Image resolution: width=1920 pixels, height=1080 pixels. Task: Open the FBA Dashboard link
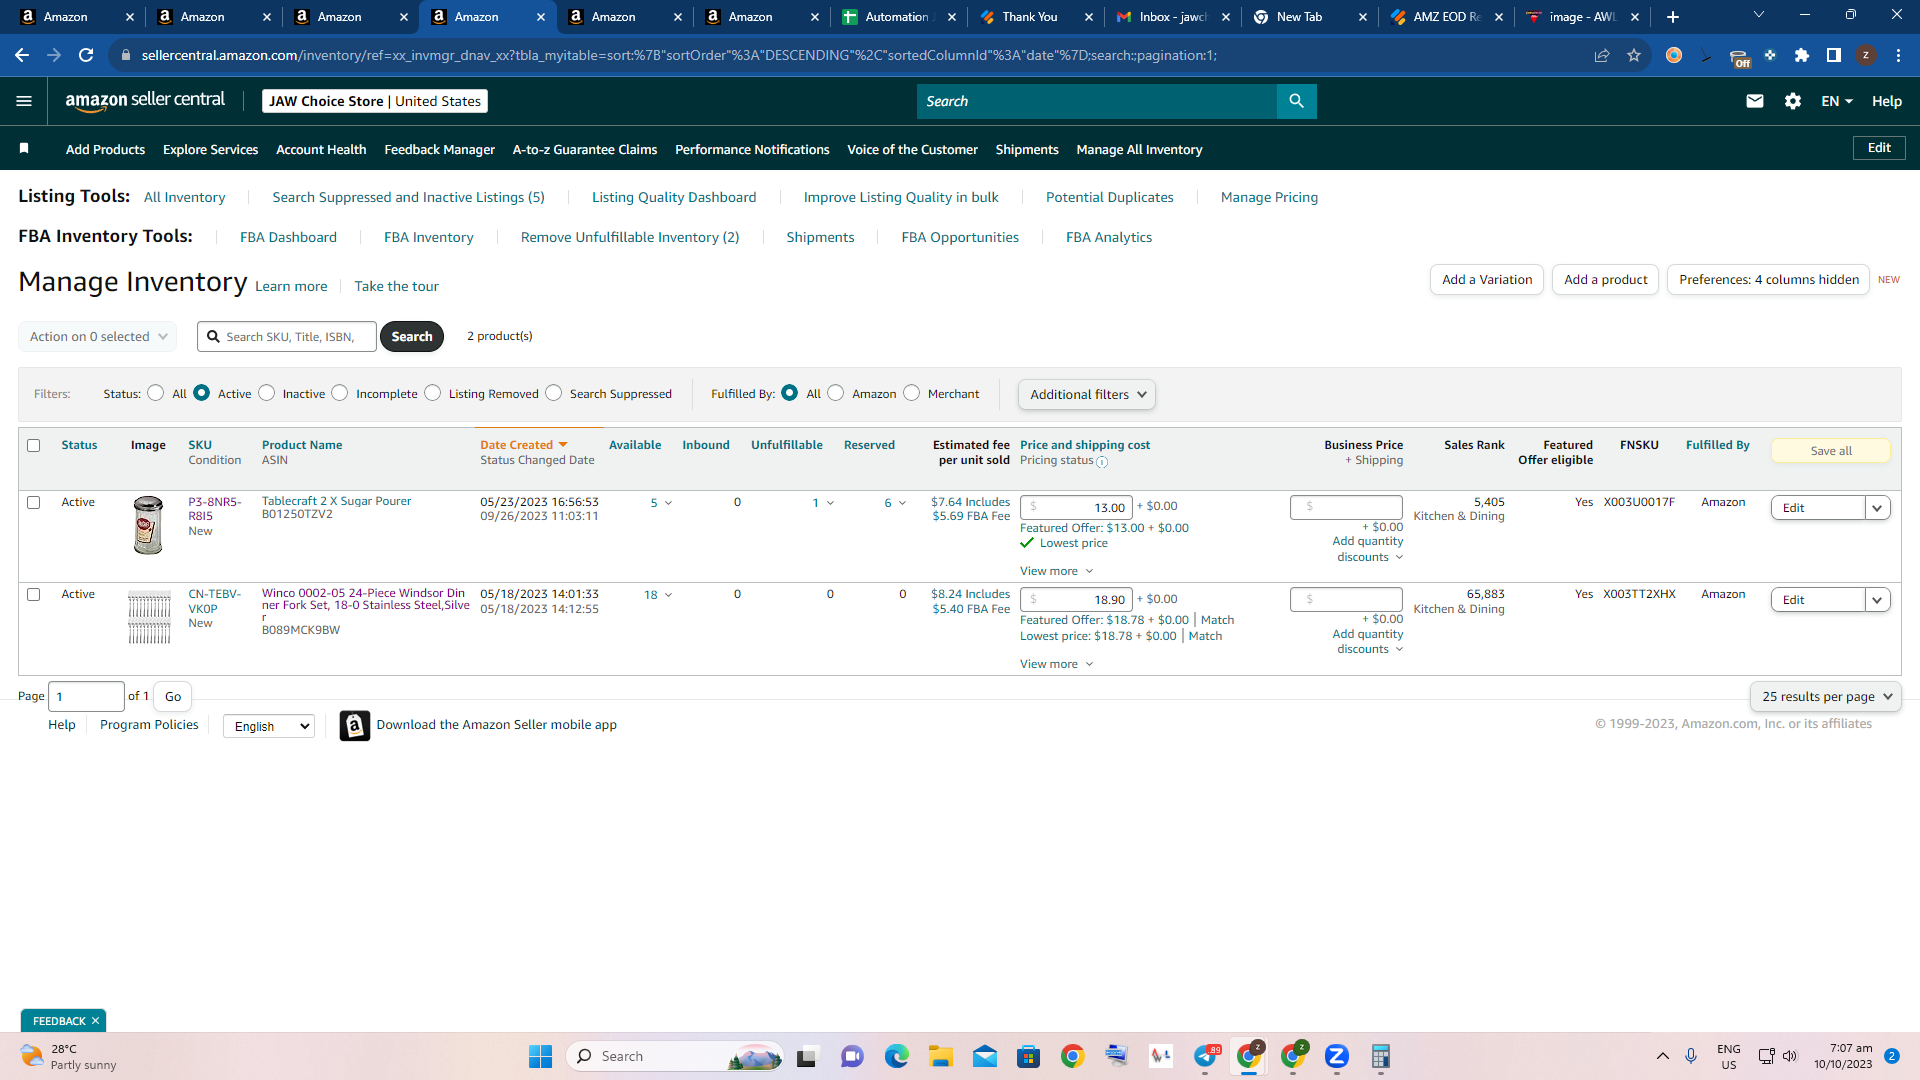[288, 237]
